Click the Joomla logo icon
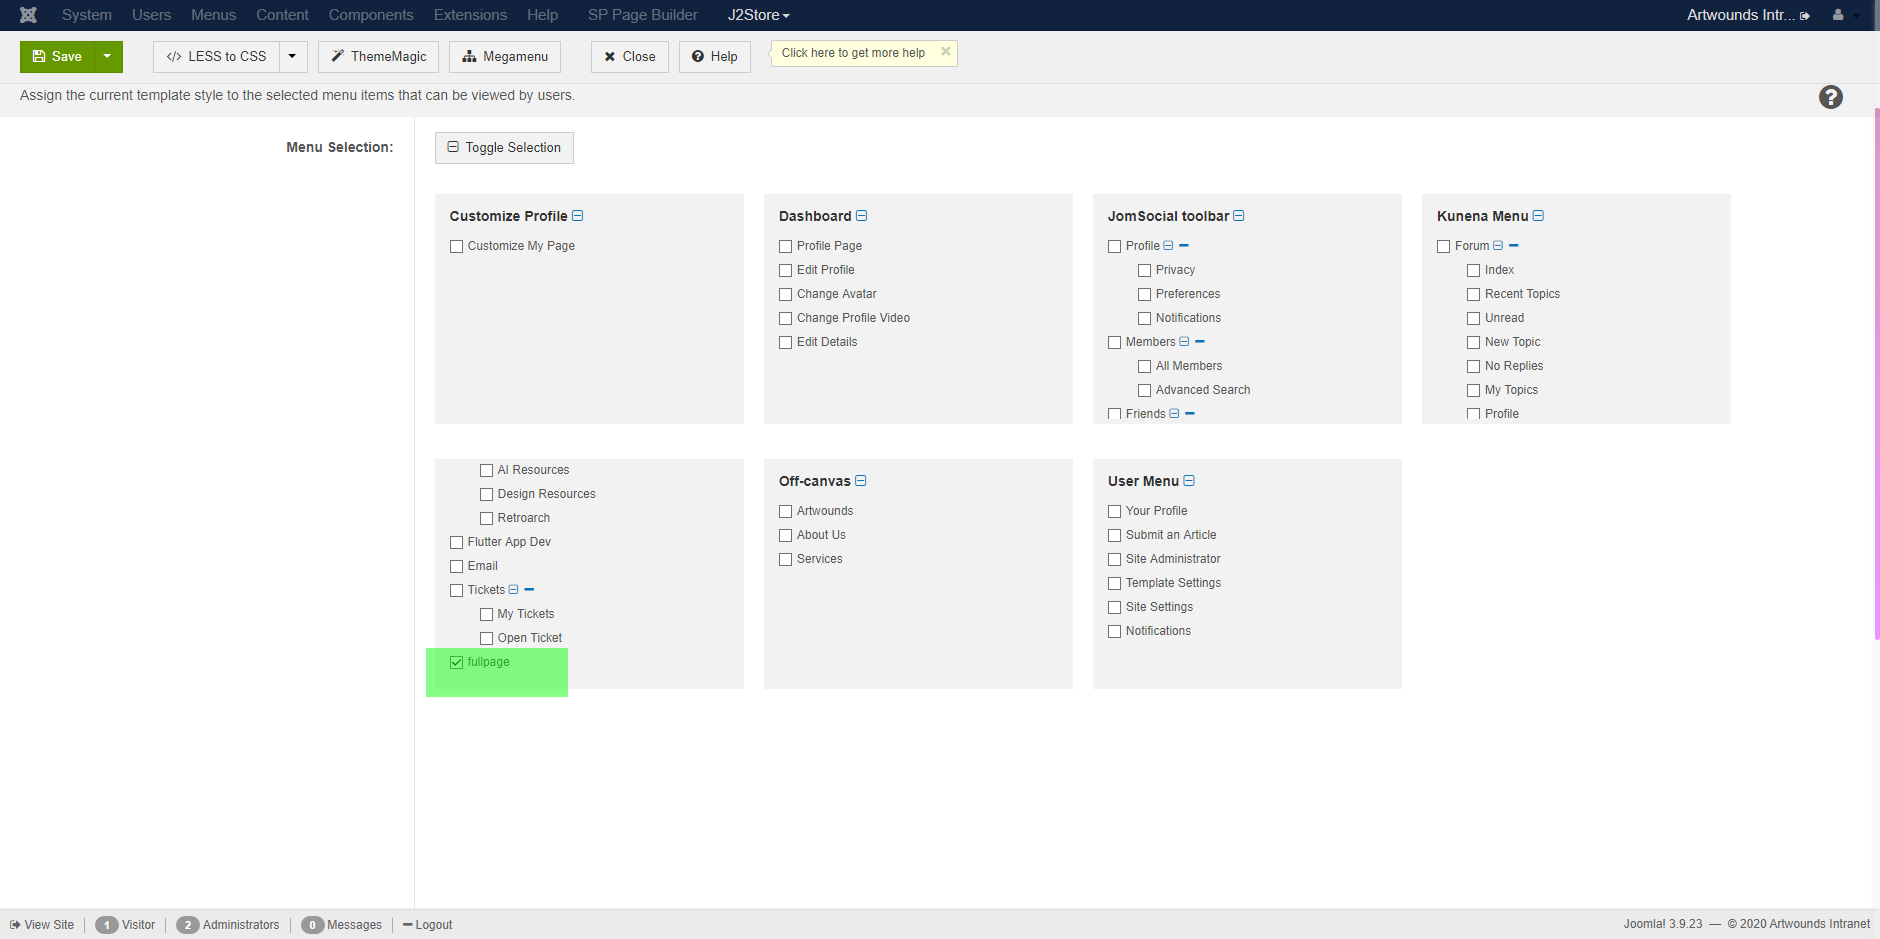 (28, 15)
